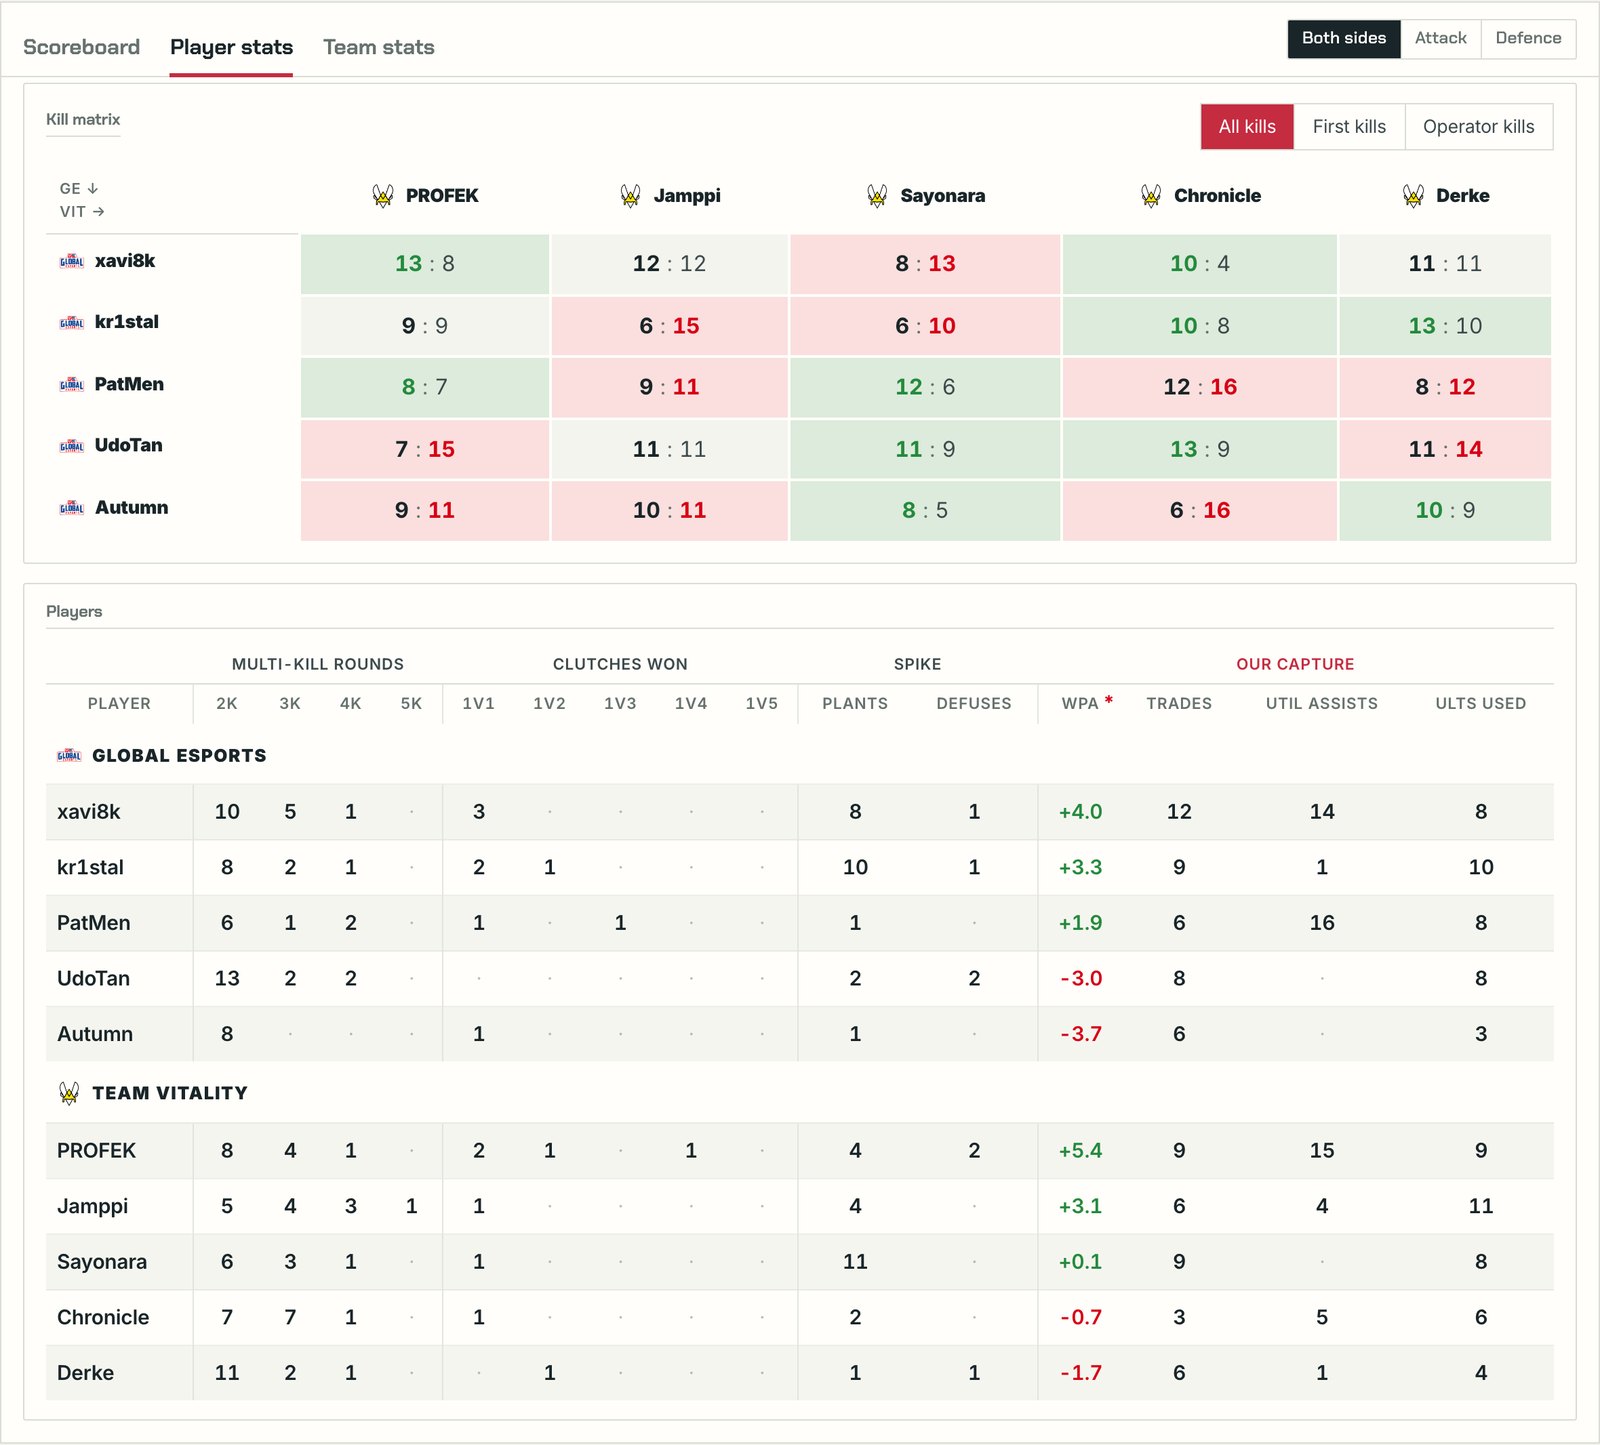Click the 1V1 column header
This screenshot has height=1445, width=1600.
pos(479,703)
